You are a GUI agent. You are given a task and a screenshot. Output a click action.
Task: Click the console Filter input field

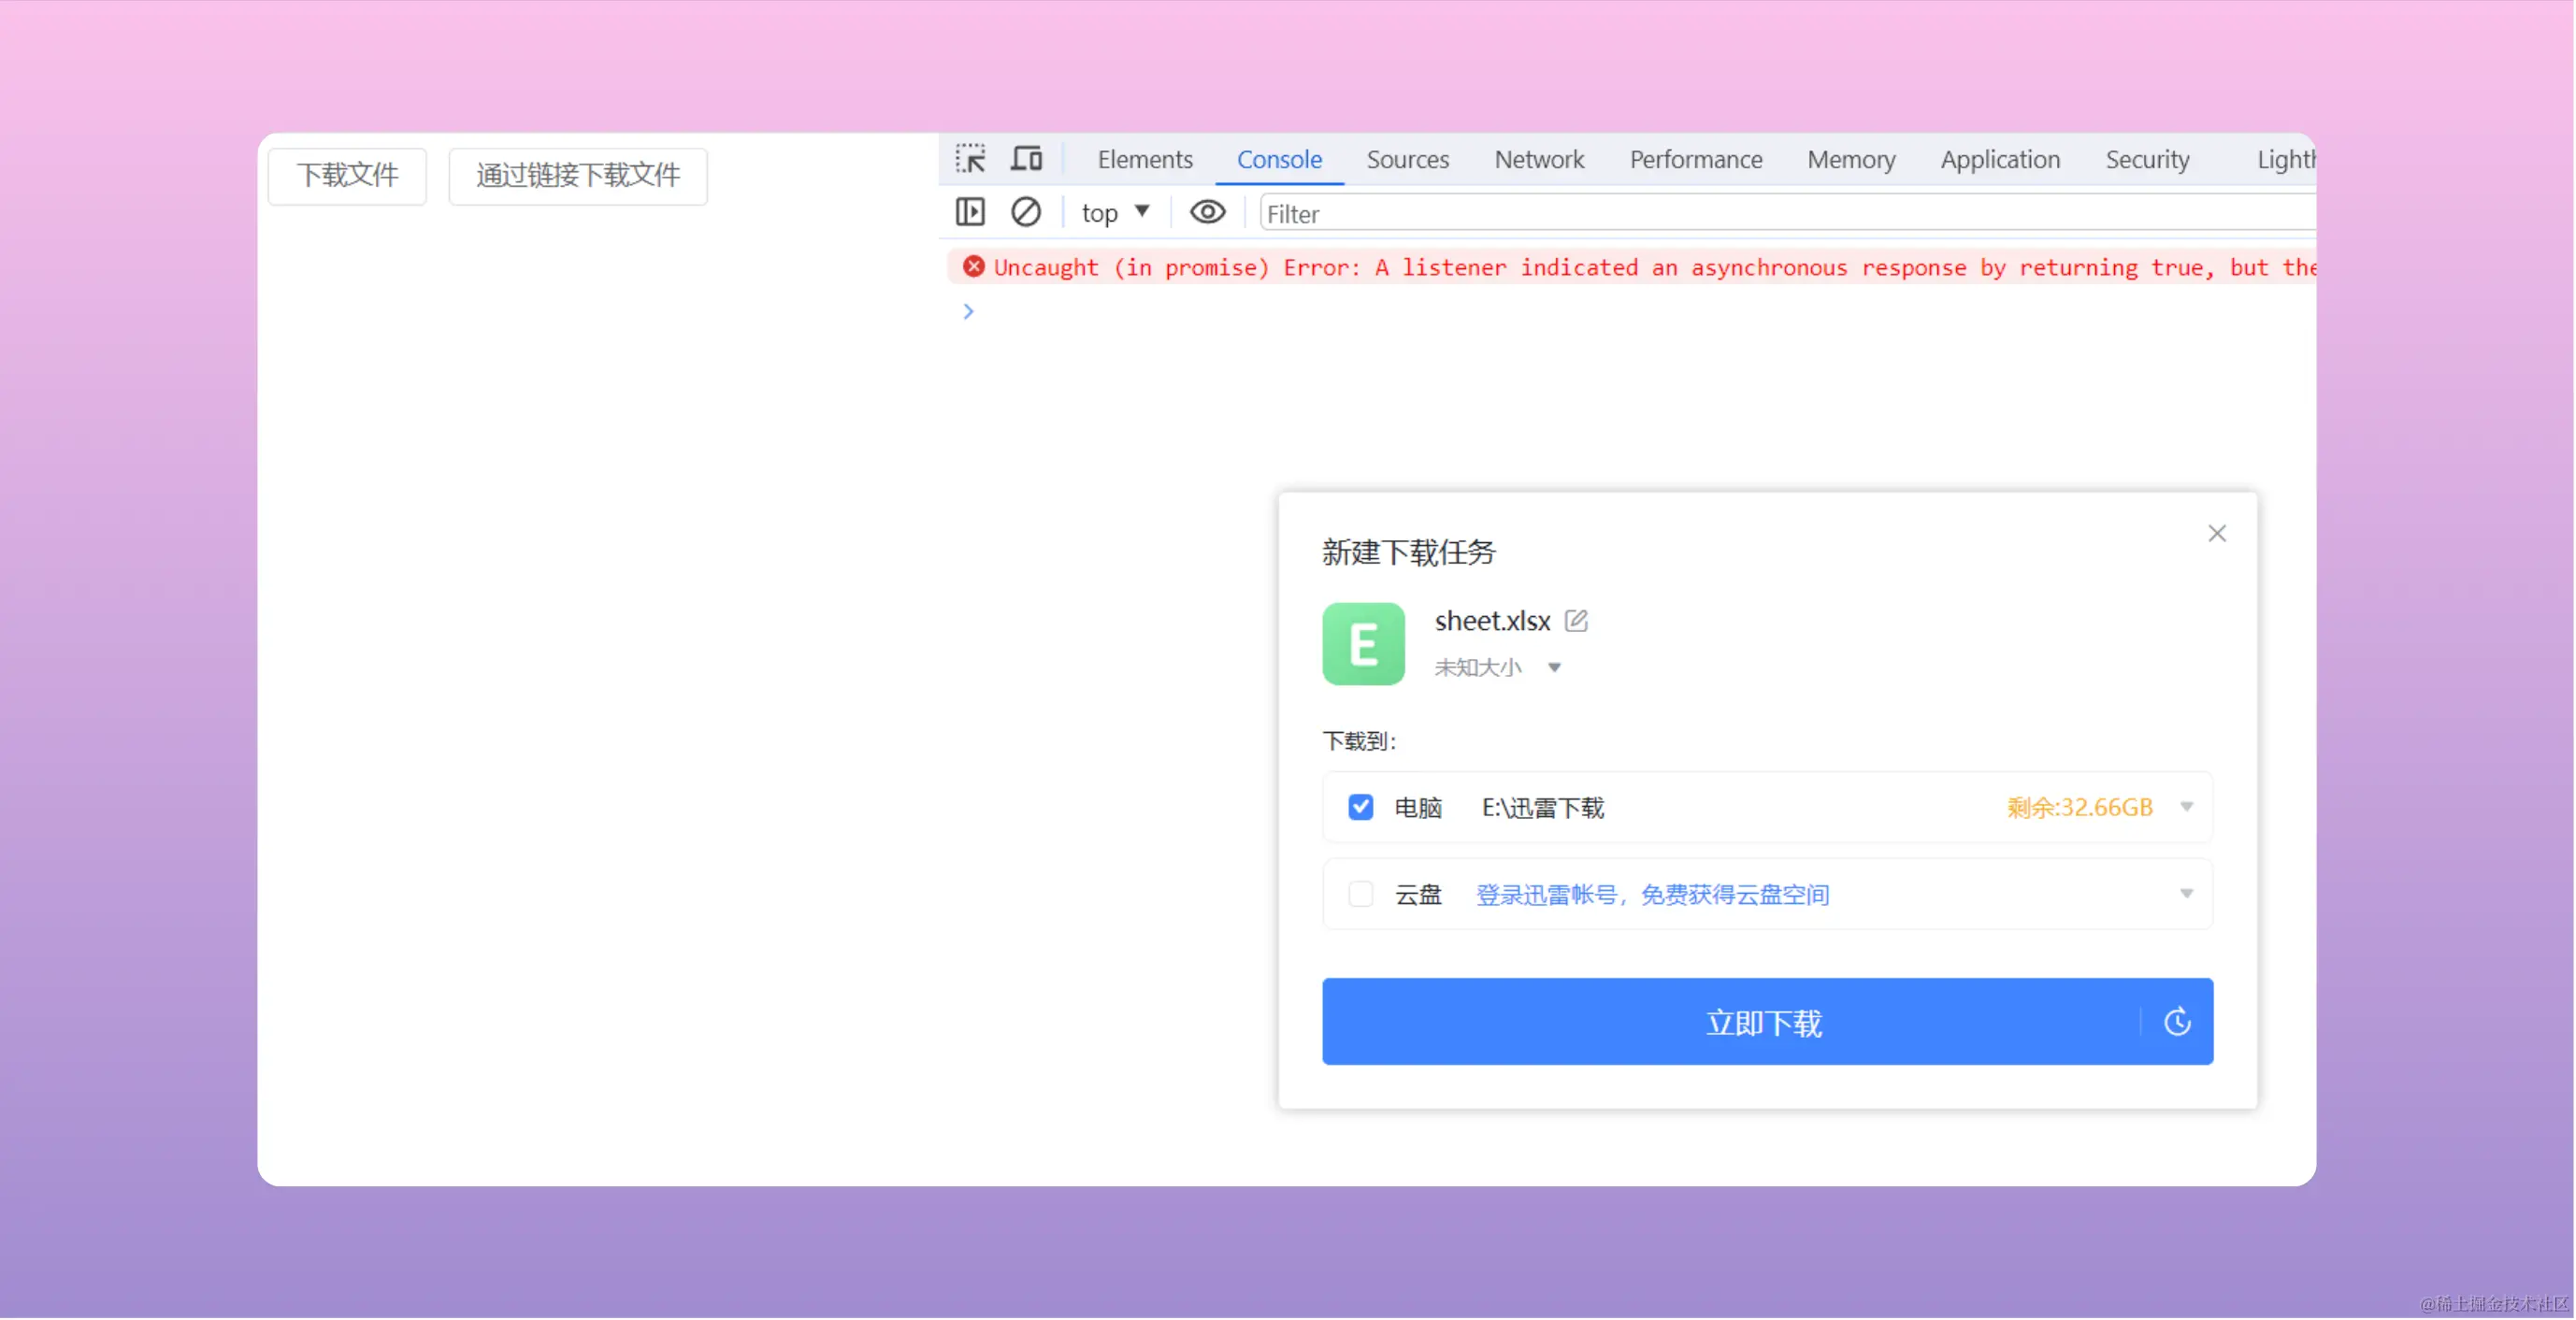(1780, 214)
